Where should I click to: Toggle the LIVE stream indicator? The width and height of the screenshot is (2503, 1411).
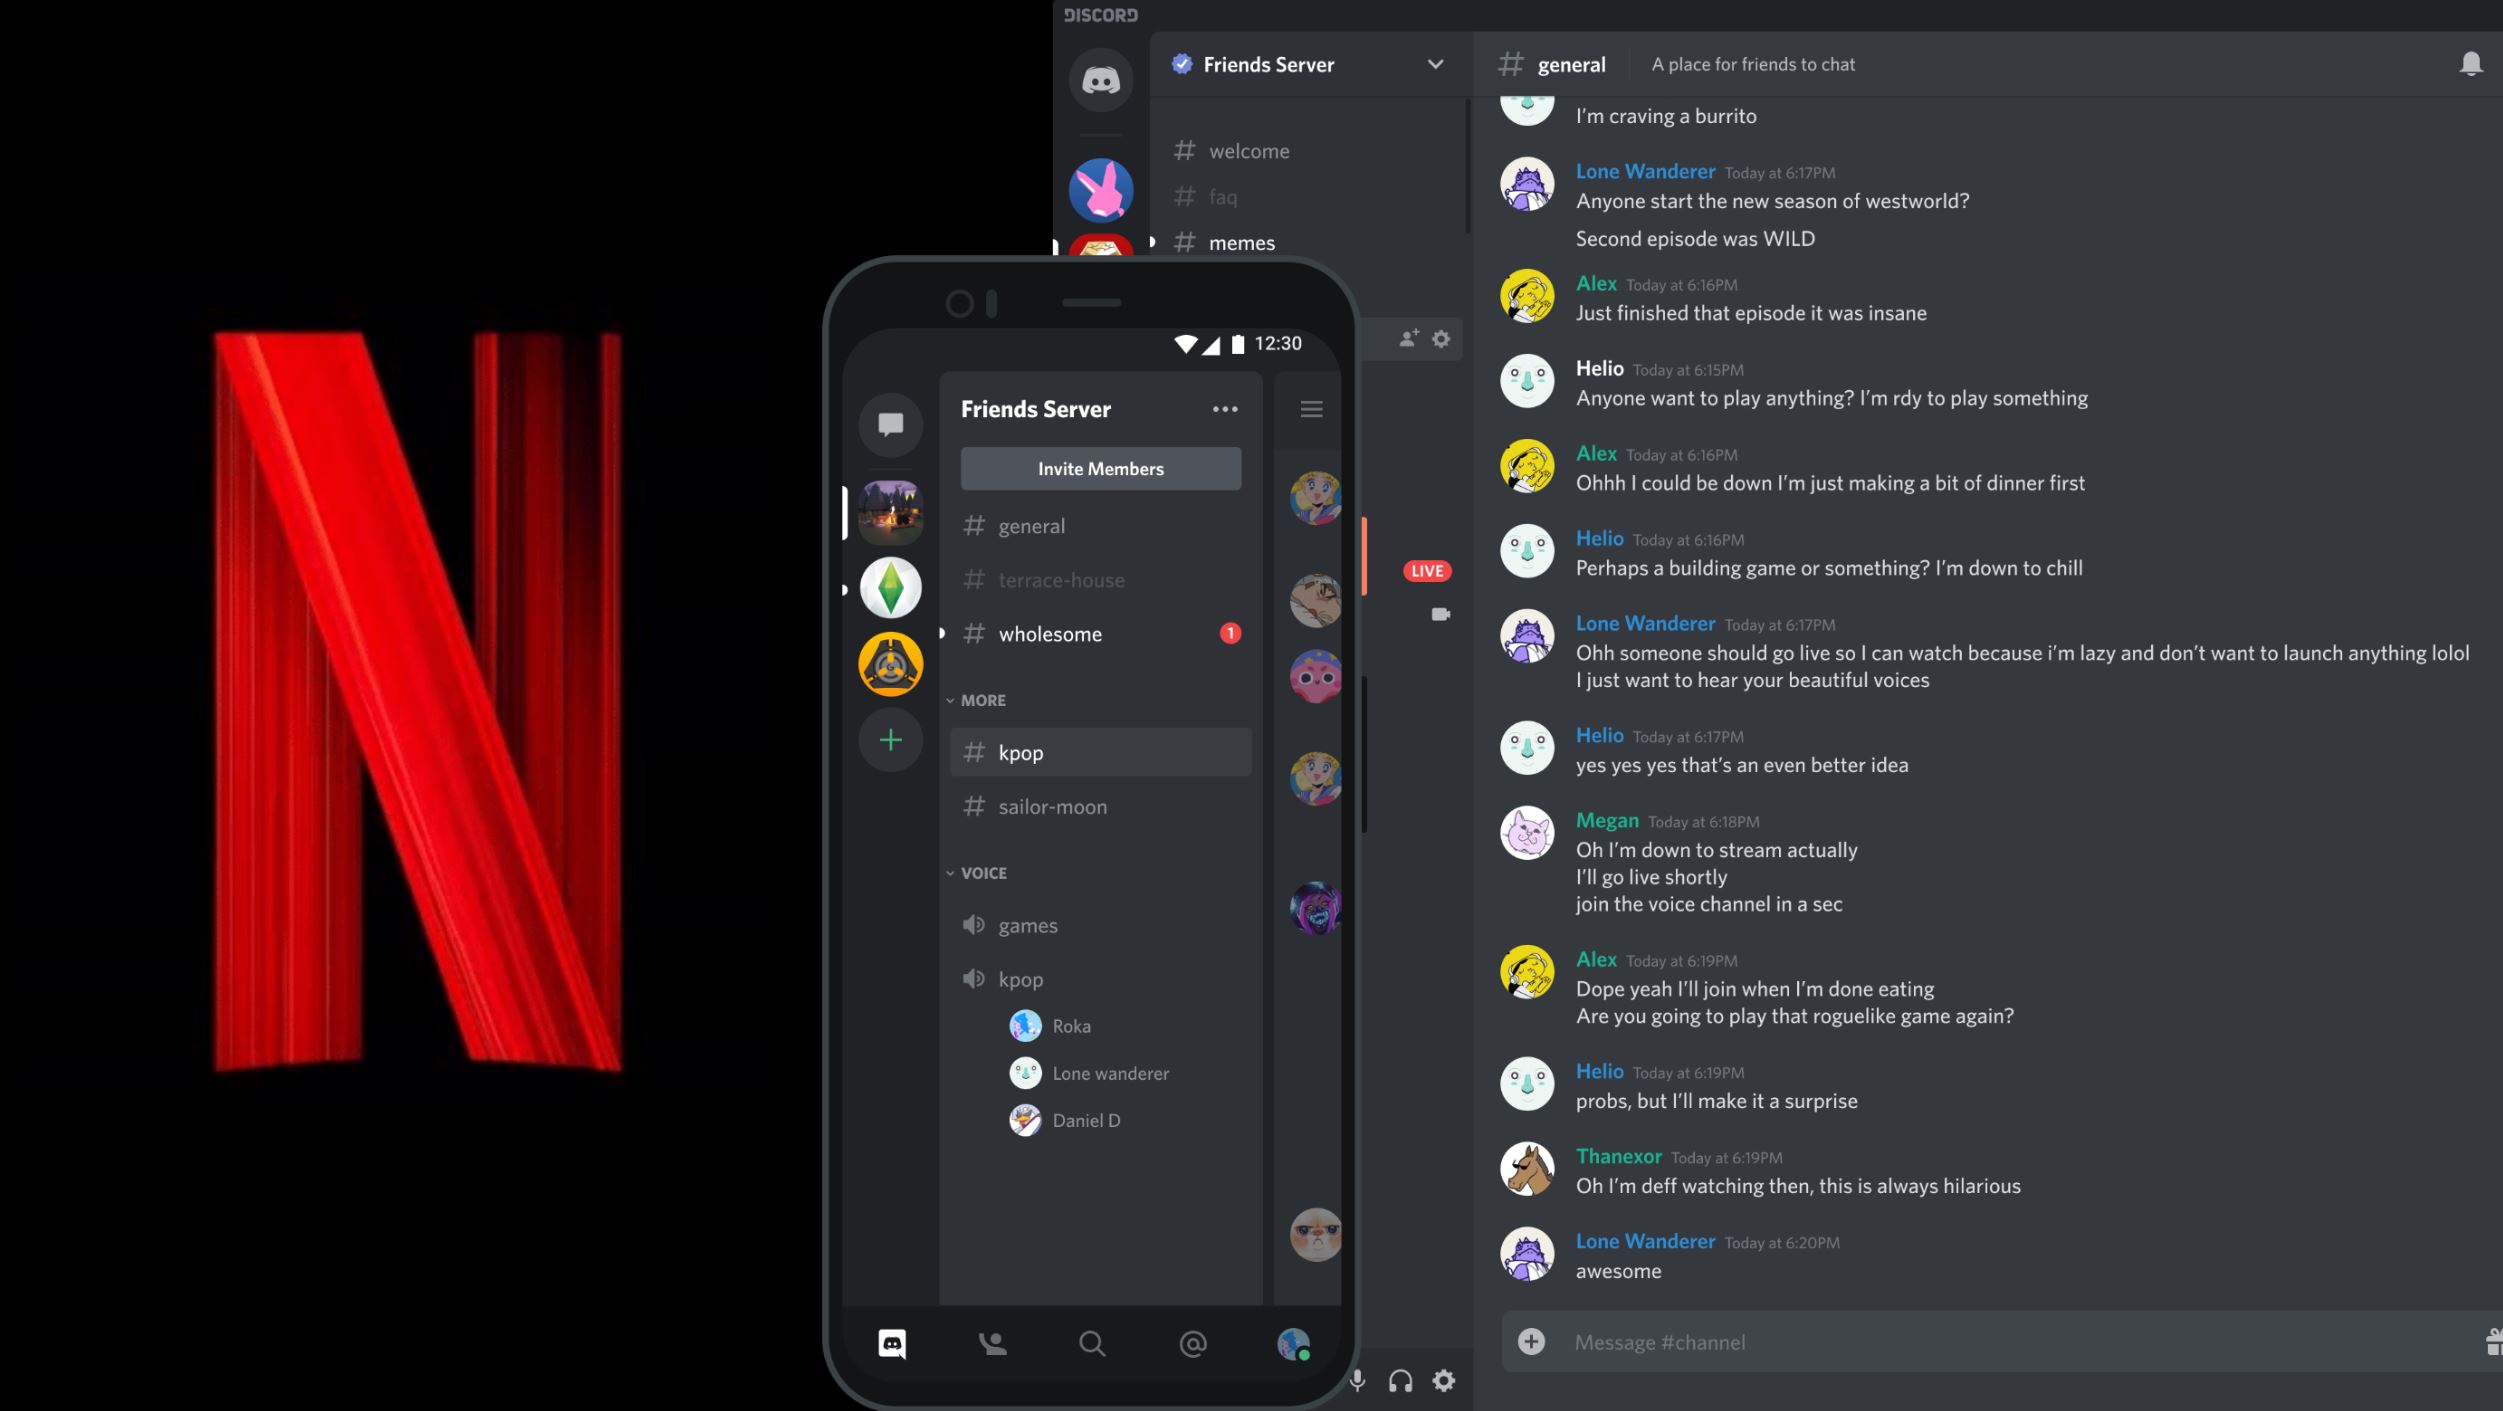(1427, 569)
